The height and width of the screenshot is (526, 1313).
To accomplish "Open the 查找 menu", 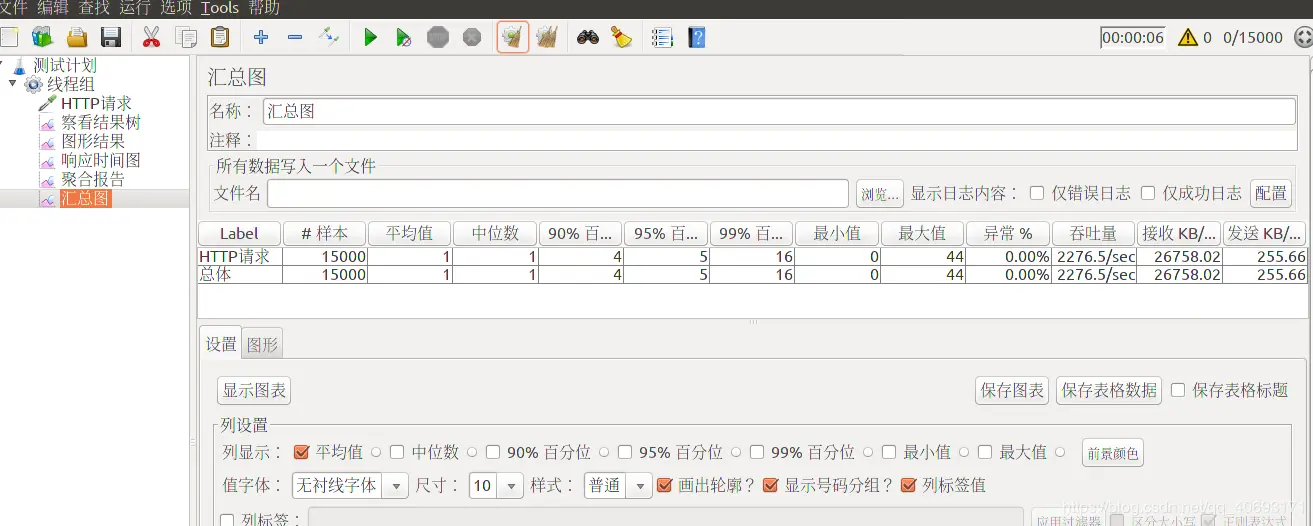I will click(x=94, y=8).
